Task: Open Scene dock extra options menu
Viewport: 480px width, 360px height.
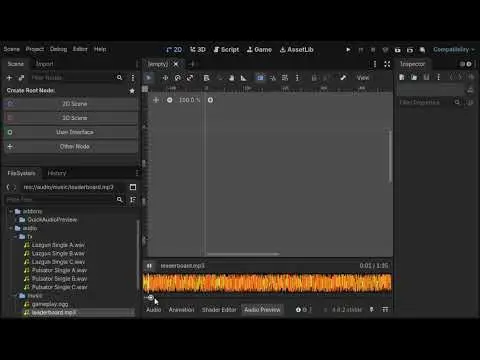Action: tap(133, 78)
